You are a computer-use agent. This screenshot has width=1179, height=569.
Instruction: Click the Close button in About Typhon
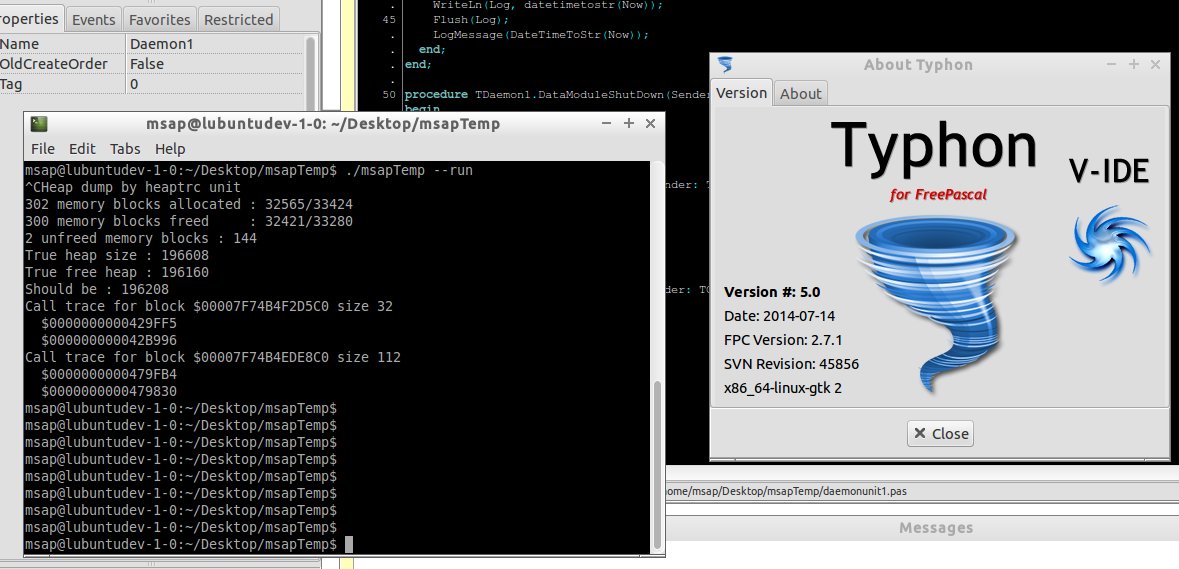(940, 434)
